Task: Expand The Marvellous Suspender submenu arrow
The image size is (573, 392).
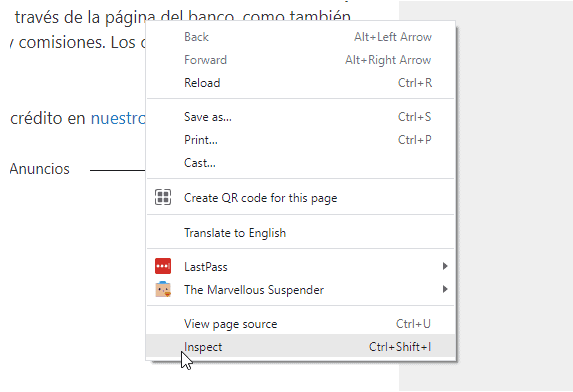Action: (445, 289)
